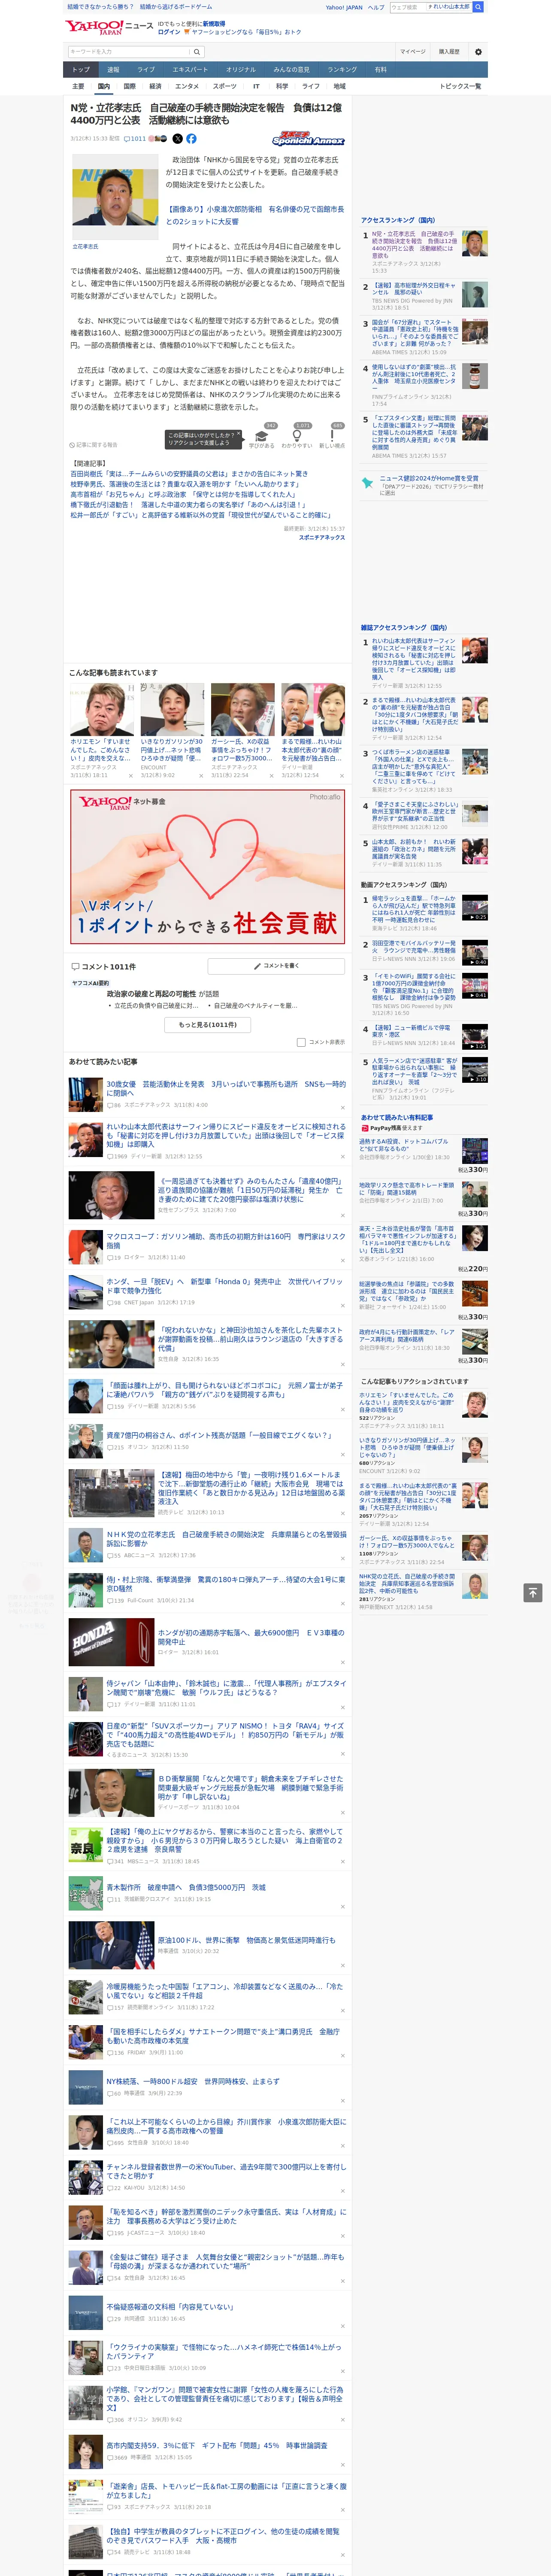Select the IT category

pos(256,86)
